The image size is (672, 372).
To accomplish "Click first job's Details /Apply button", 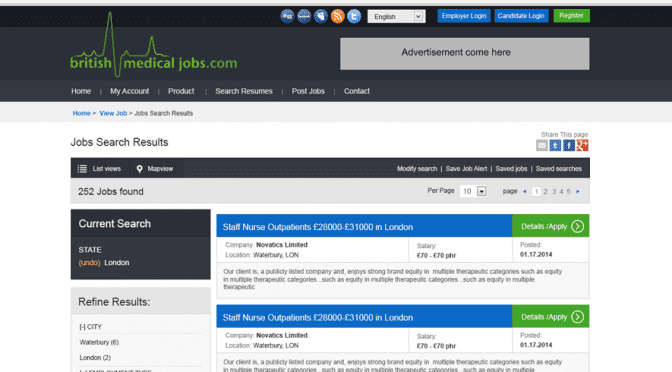I will click(551, 226).
